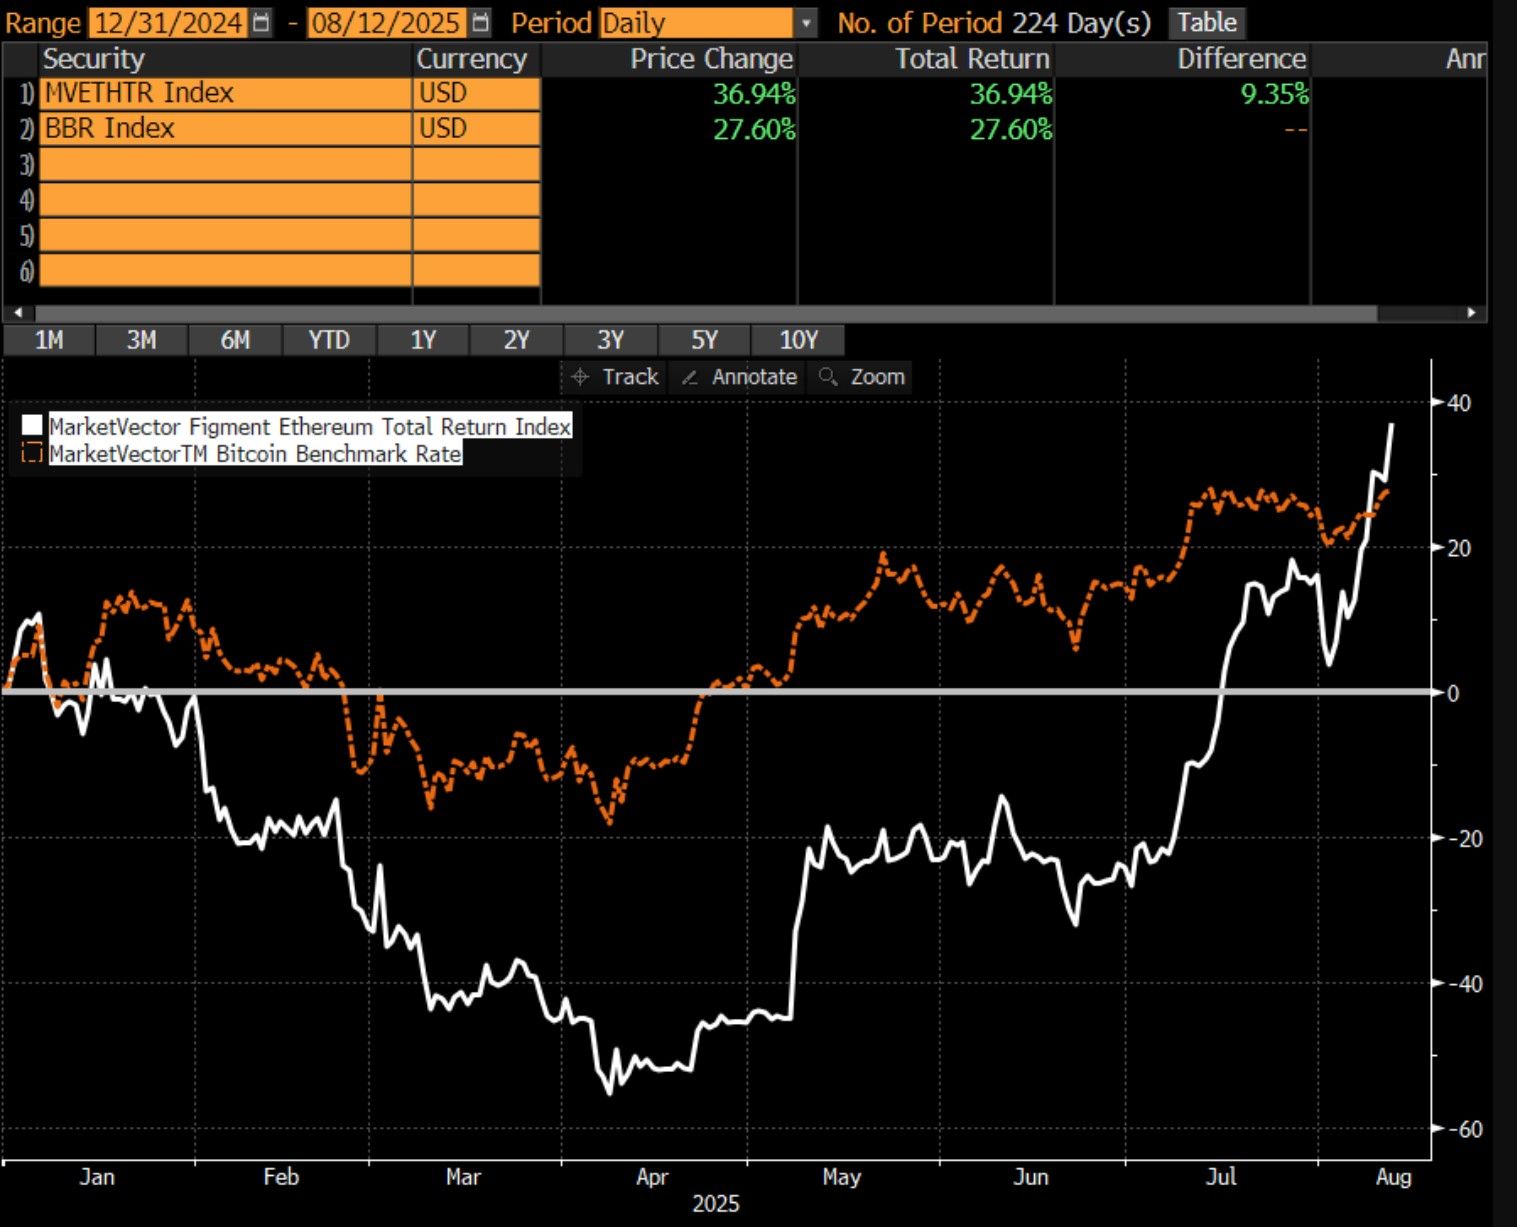Open the Security column header options
This screenshot has width=1517, height=1227.
pos(95,59)
